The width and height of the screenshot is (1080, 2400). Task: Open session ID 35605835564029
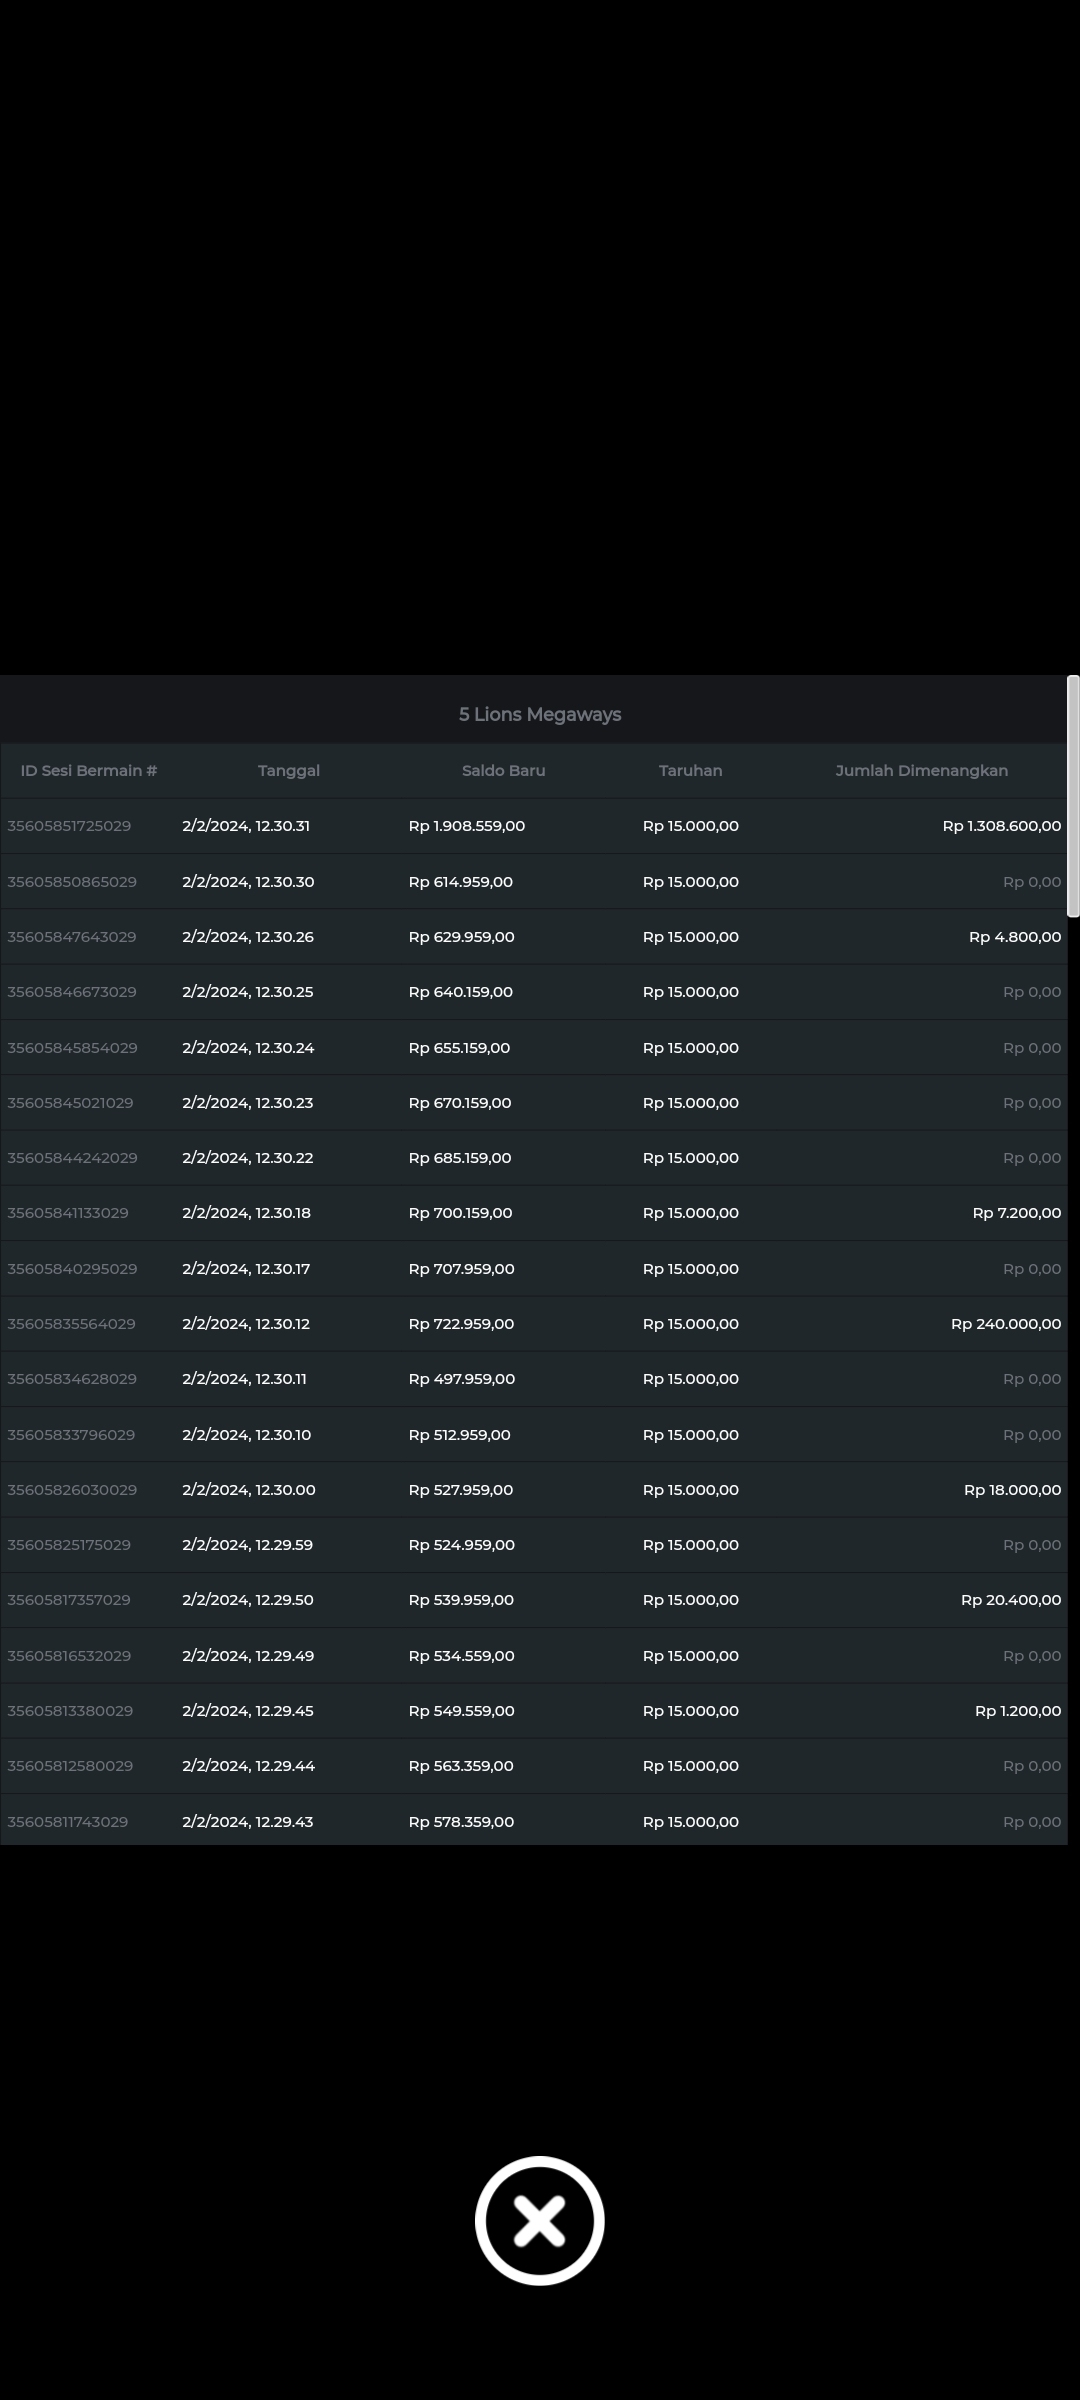pyautogui.click(x=71, y=1324)
